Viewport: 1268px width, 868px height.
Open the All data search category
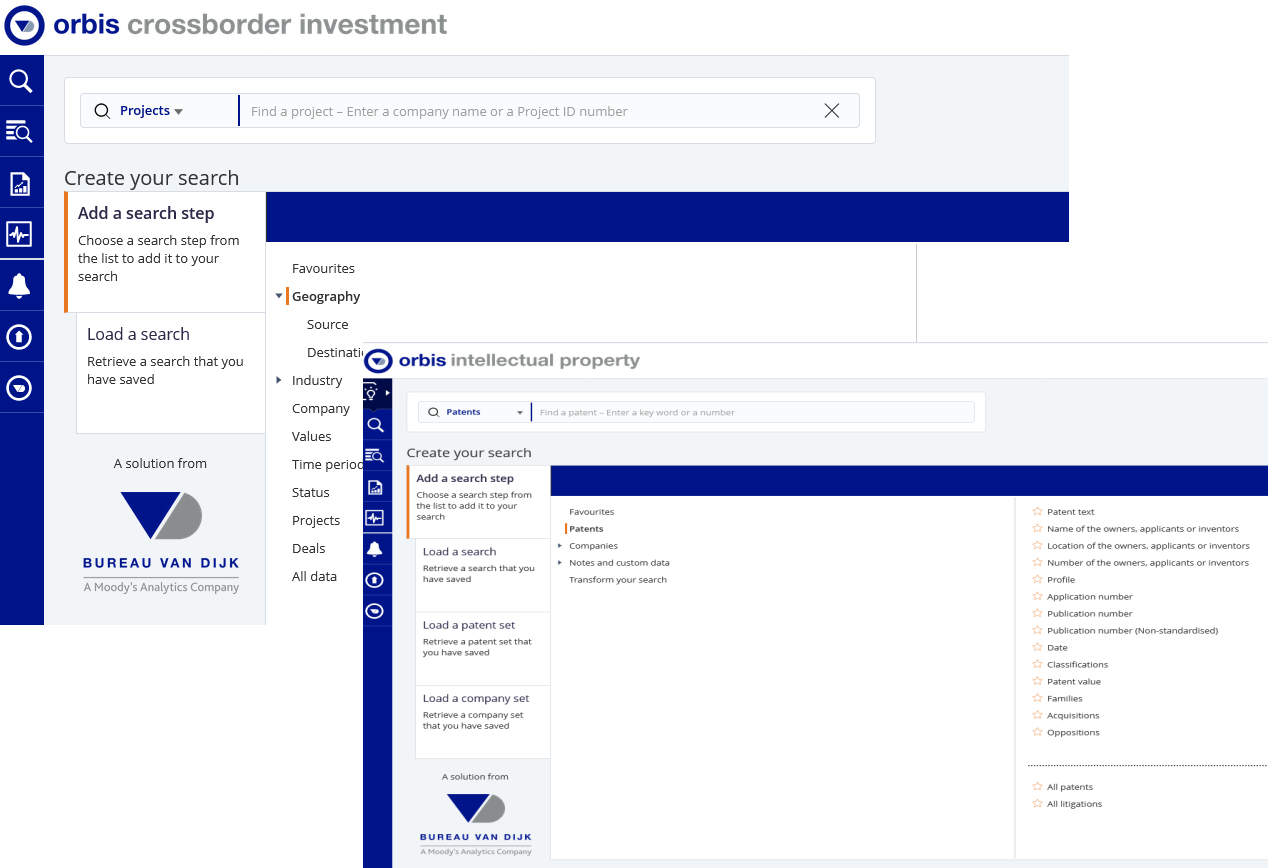click(x=314, y=577)
